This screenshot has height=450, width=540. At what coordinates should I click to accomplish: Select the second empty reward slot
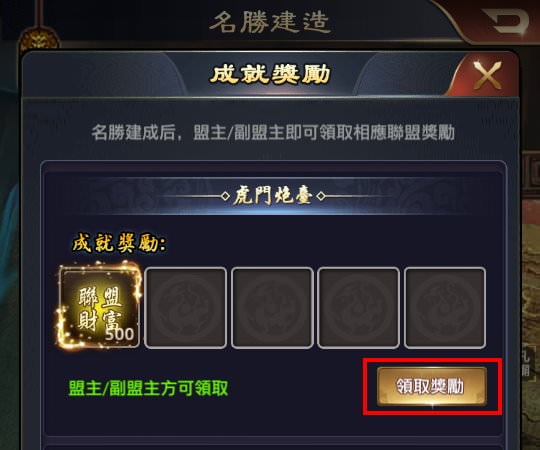pos(186,308)
